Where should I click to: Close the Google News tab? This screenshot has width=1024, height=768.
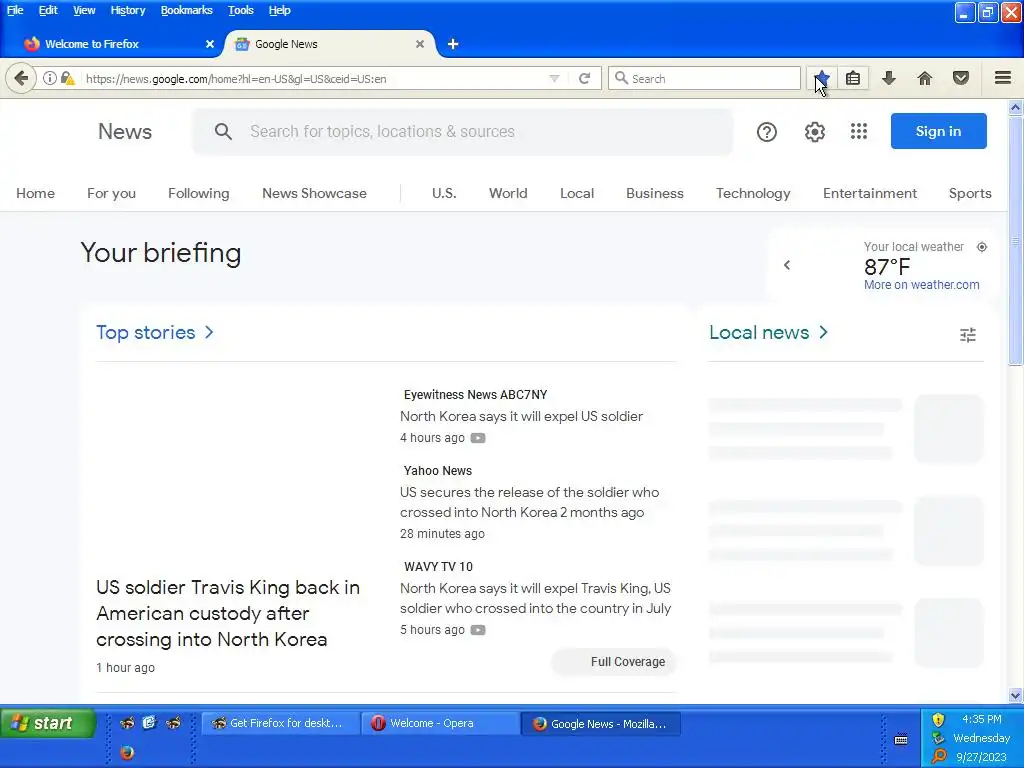pyautogui.click(x=420, y=44)
